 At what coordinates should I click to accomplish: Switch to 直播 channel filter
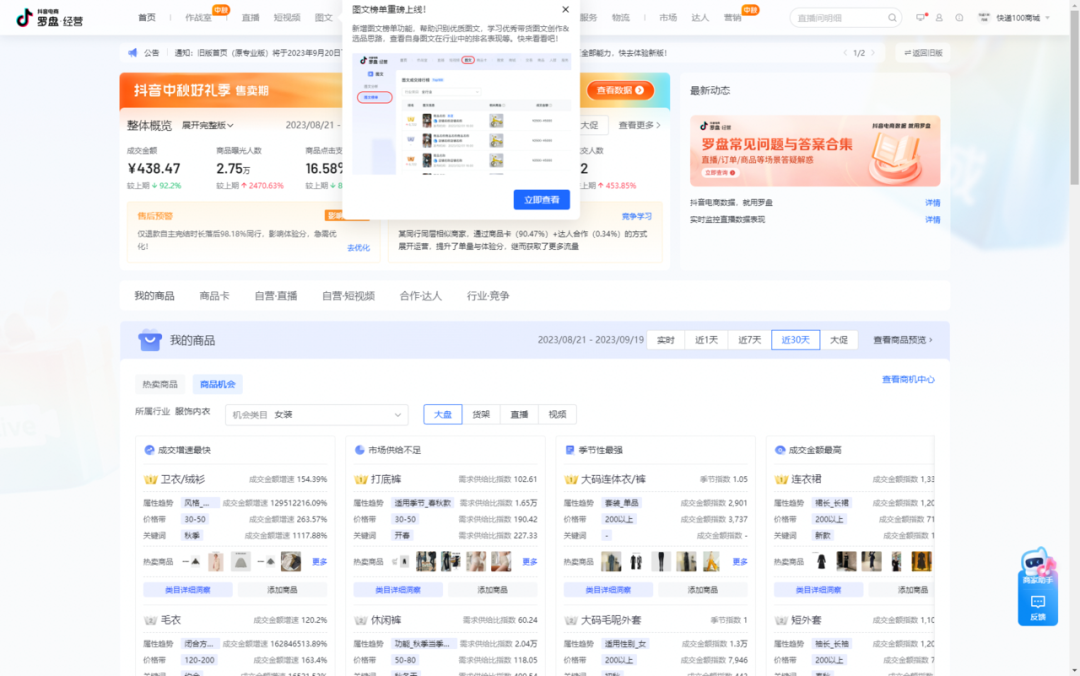click(519, 414)
